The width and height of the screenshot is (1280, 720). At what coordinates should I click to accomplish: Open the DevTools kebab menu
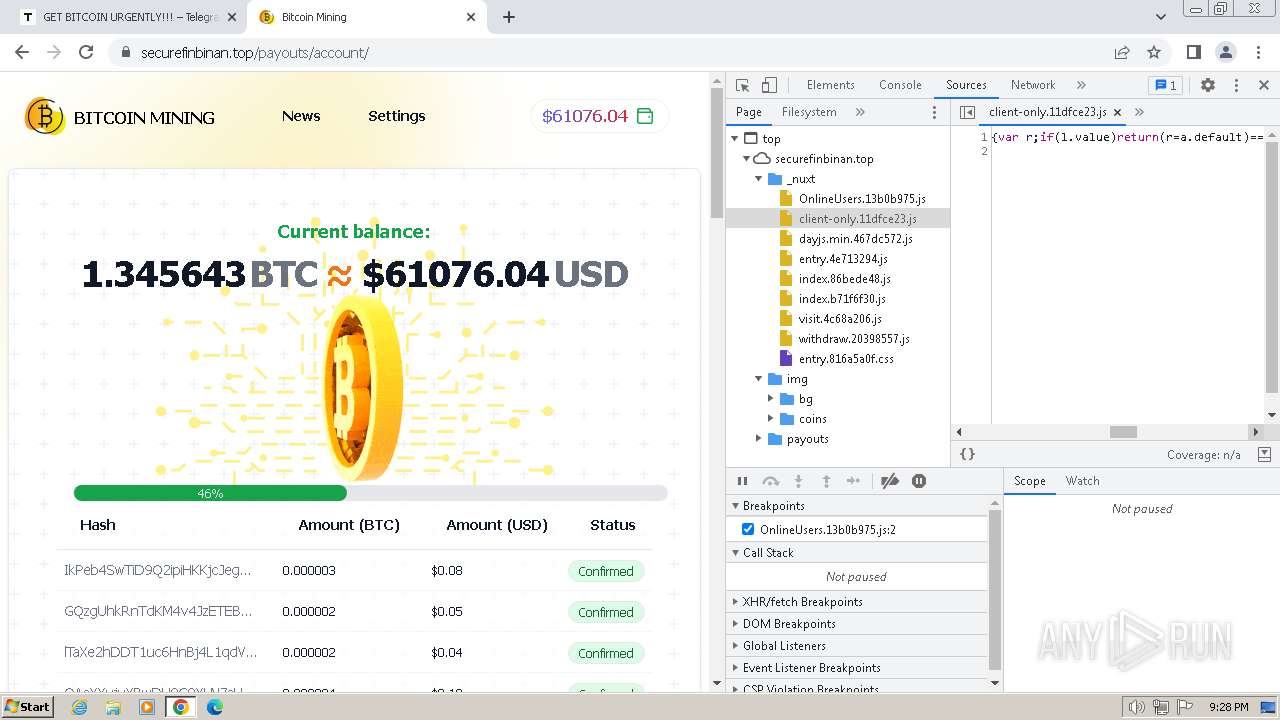[x=1236, y=85]
